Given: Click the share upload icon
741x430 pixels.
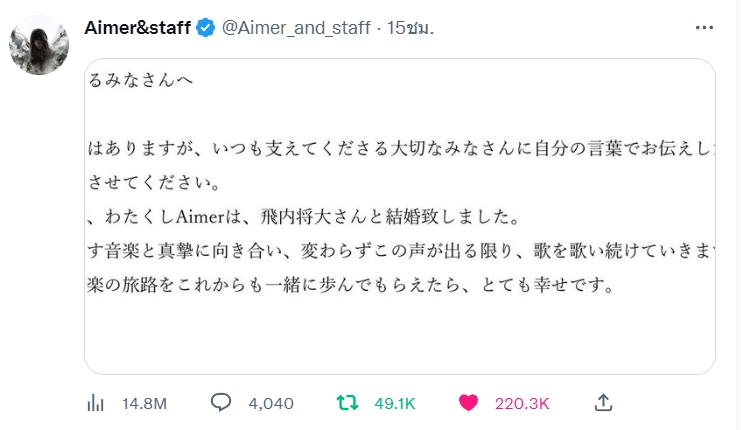Looking at the screenshot, I should (x=603, y=402).
